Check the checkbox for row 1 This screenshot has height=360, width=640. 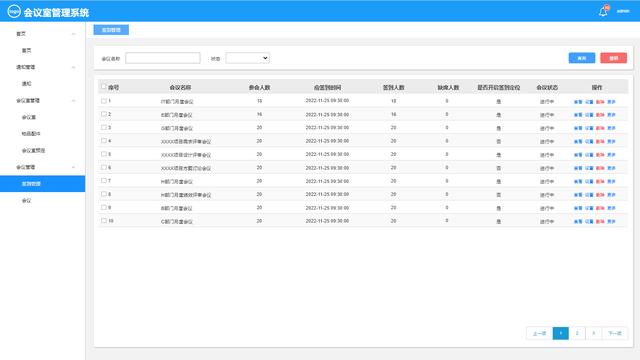pyautogui.click(x=104, y=101)
